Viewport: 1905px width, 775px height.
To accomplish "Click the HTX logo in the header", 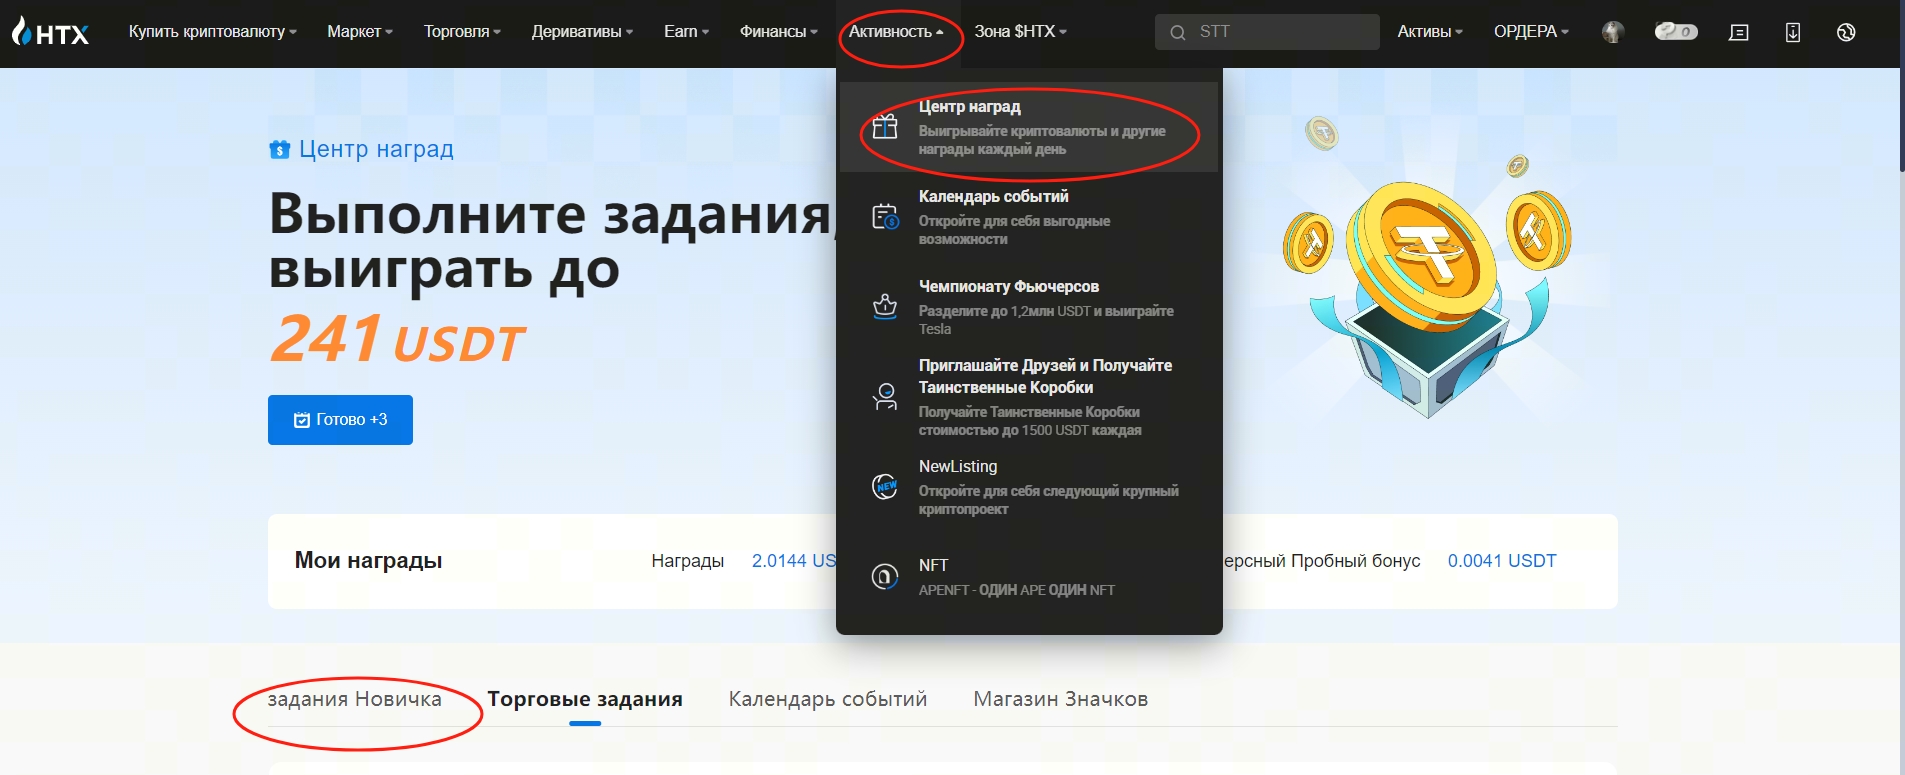I will click(50, 32).
